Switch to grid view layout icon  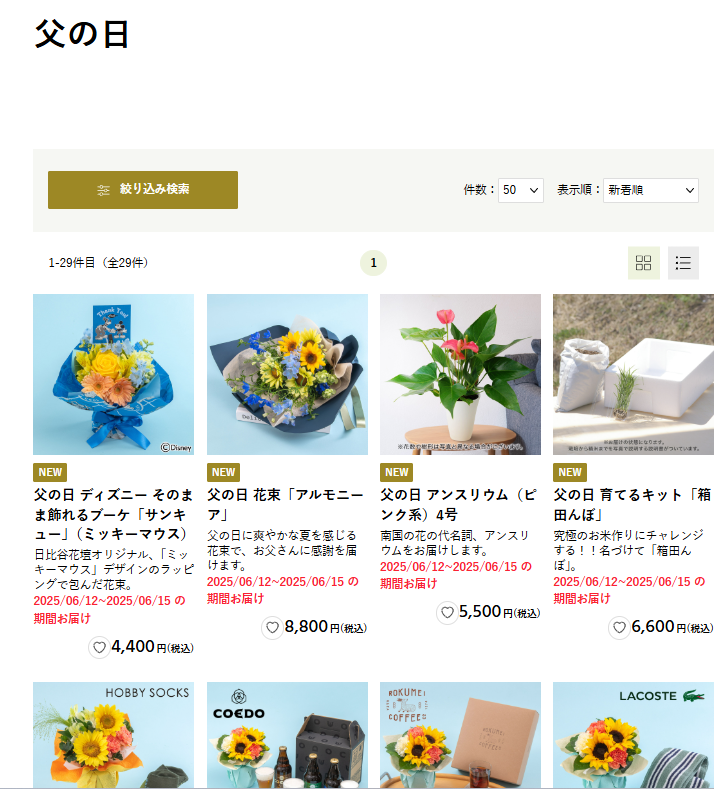coord(644,263)
